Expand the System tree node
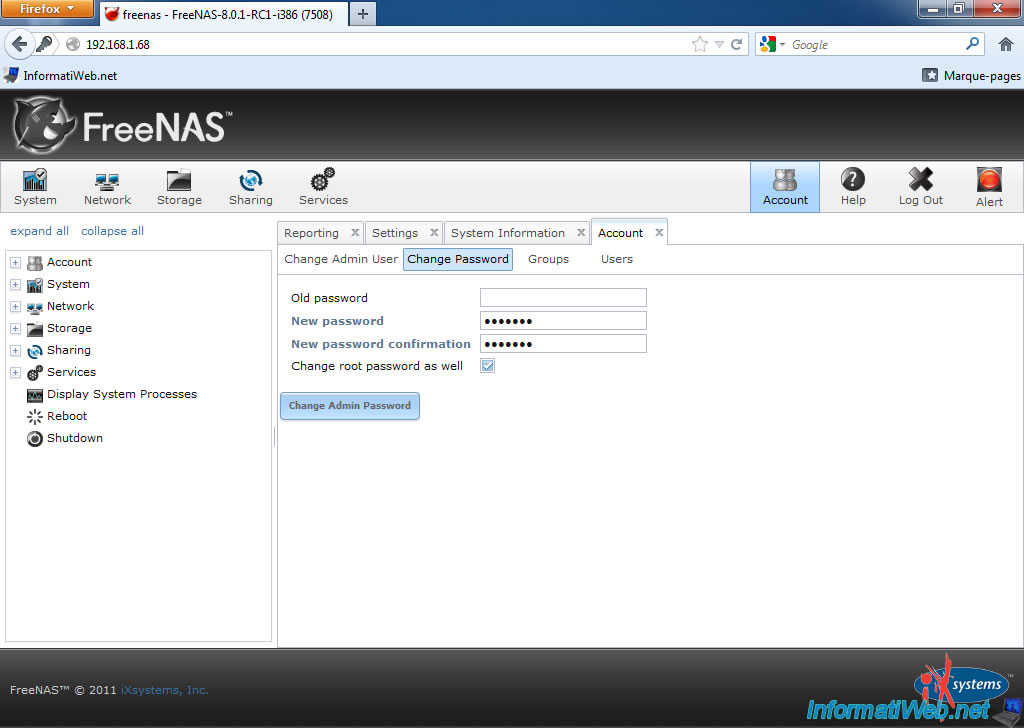1024x728 pixels. (x=16, y=285)
